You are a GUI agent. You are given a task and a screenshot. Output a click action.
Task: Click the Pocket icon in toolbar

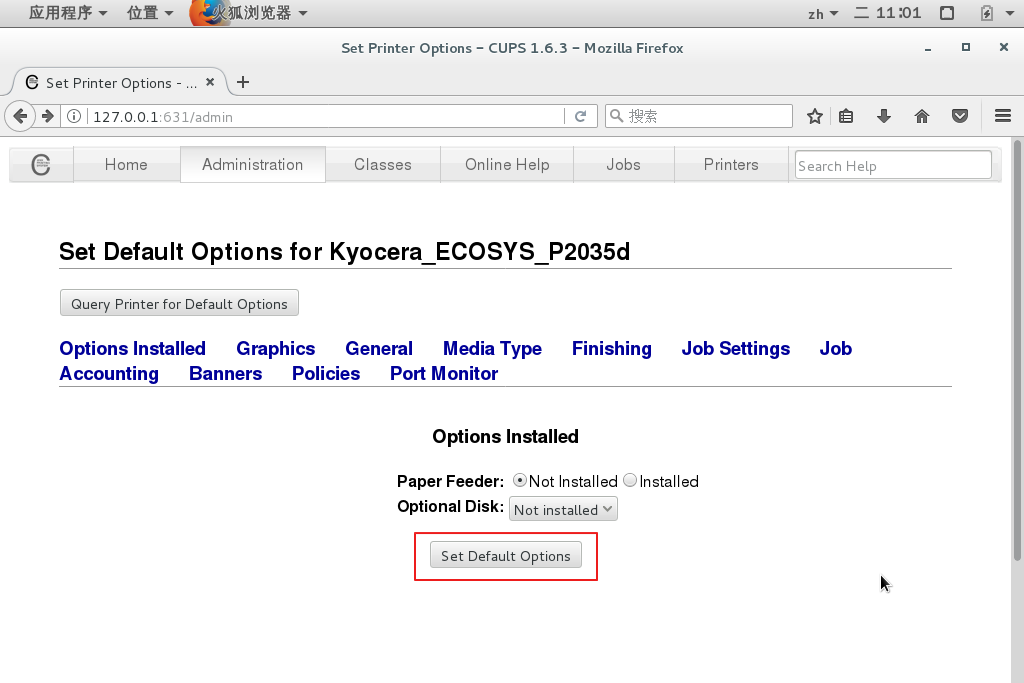click(960, 116)
